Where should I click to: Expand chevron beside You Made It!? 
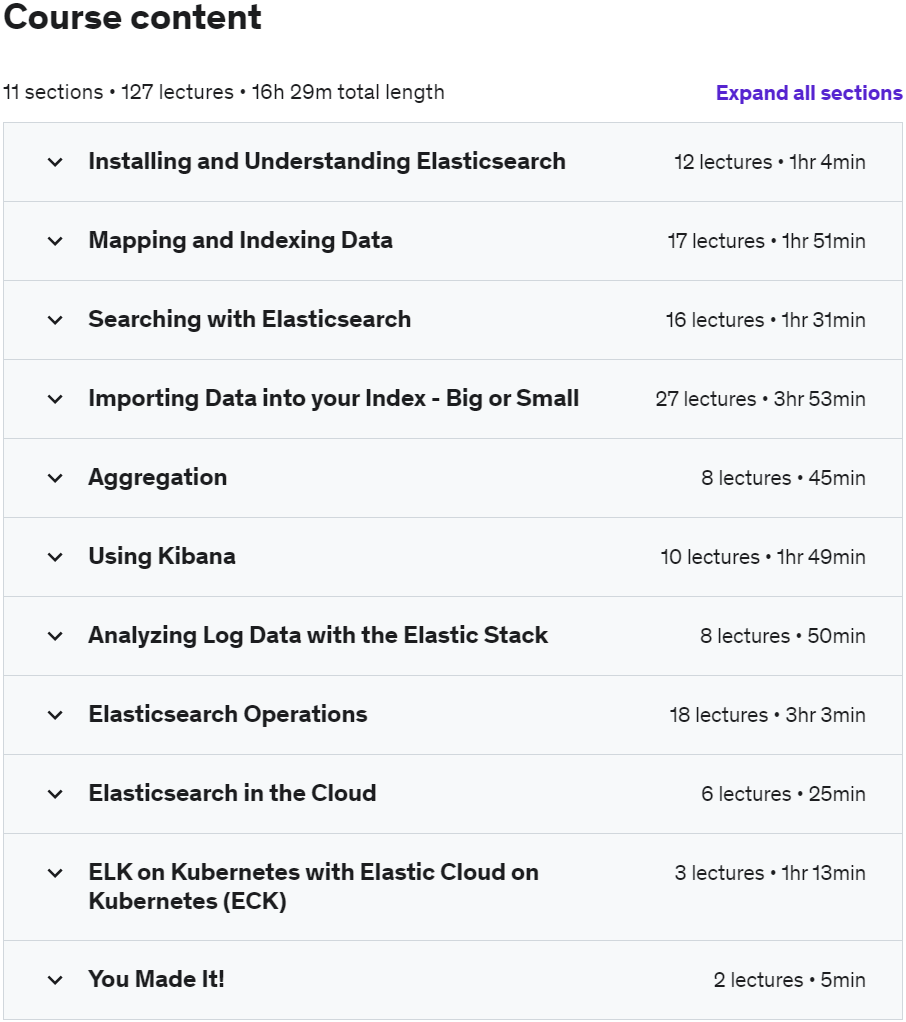55,979
